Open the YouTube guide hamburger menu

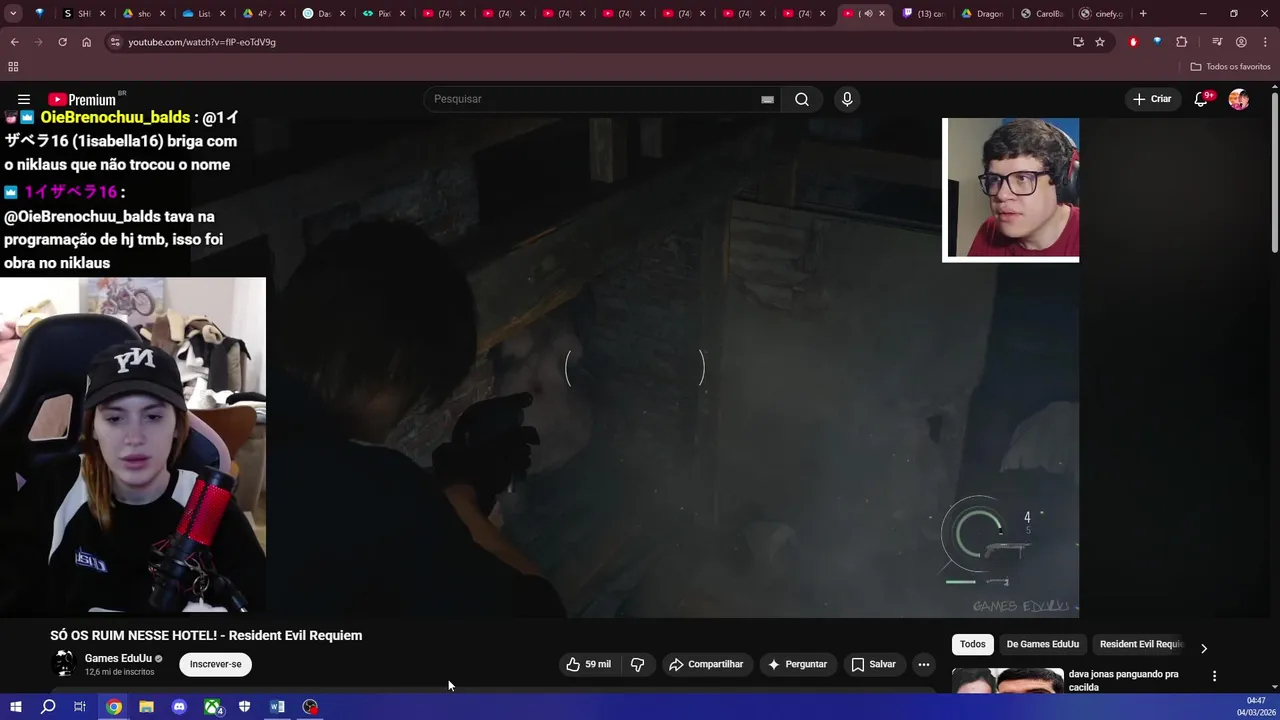(24, 99)
